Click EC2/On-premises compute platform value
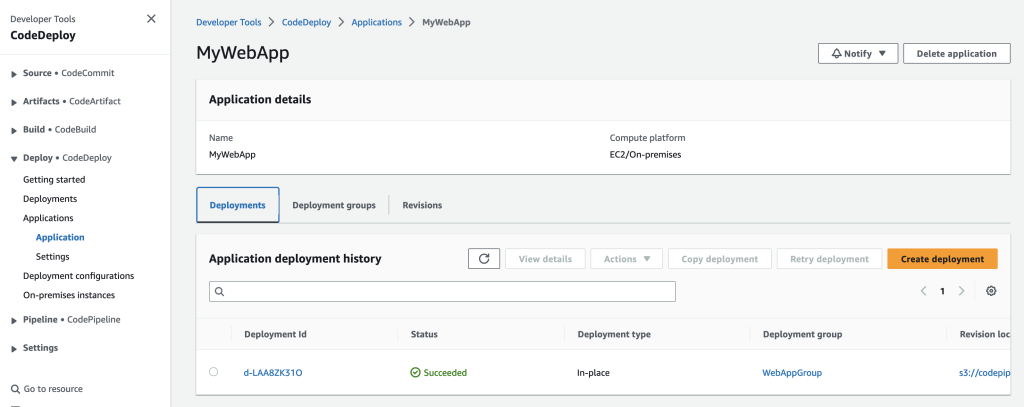Image resolution: width=1024 pixels, height=407 pixels. 645,155
